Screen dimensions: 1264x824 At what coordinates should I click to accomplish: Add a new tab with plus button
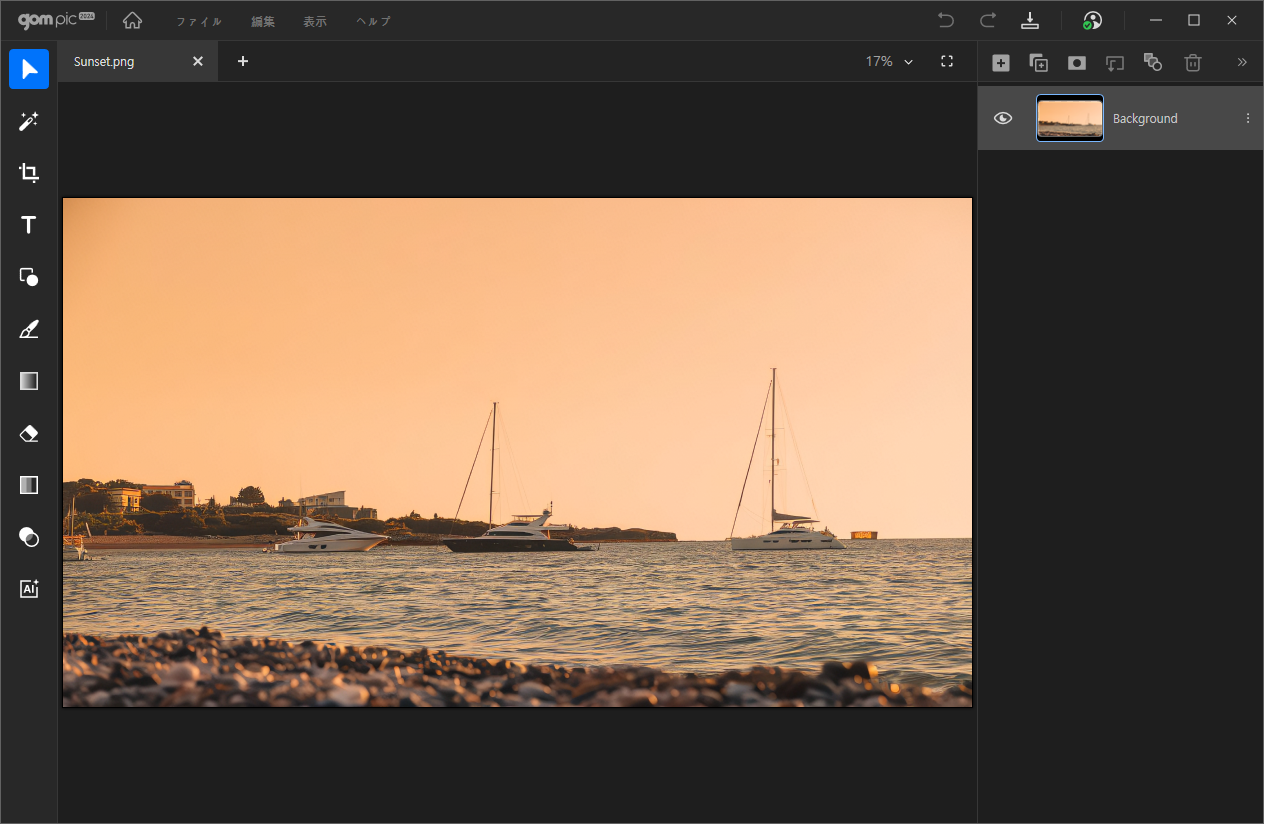click(243, 61)
